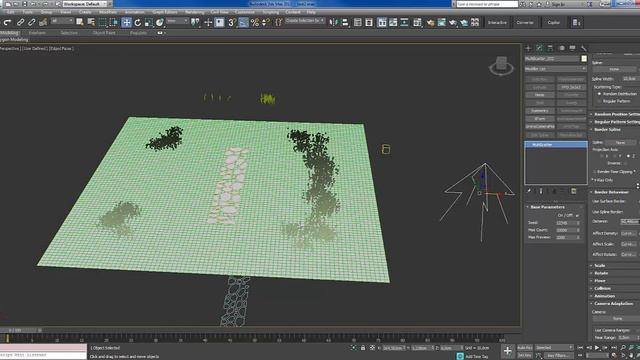The width and height of the screenshot is (640, 360).
Task: Expand Random Position Settings rollout
Action: pos(615,114)
